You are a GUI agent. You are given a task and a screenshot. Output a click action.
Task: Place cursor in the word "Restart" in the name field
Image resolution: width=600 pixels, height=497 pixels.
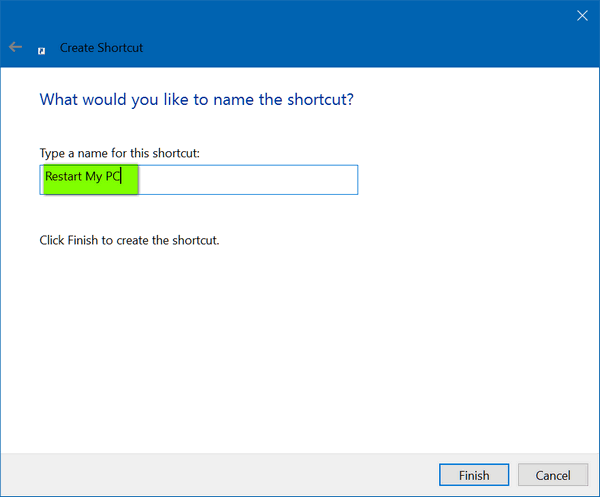click(63, 176)
